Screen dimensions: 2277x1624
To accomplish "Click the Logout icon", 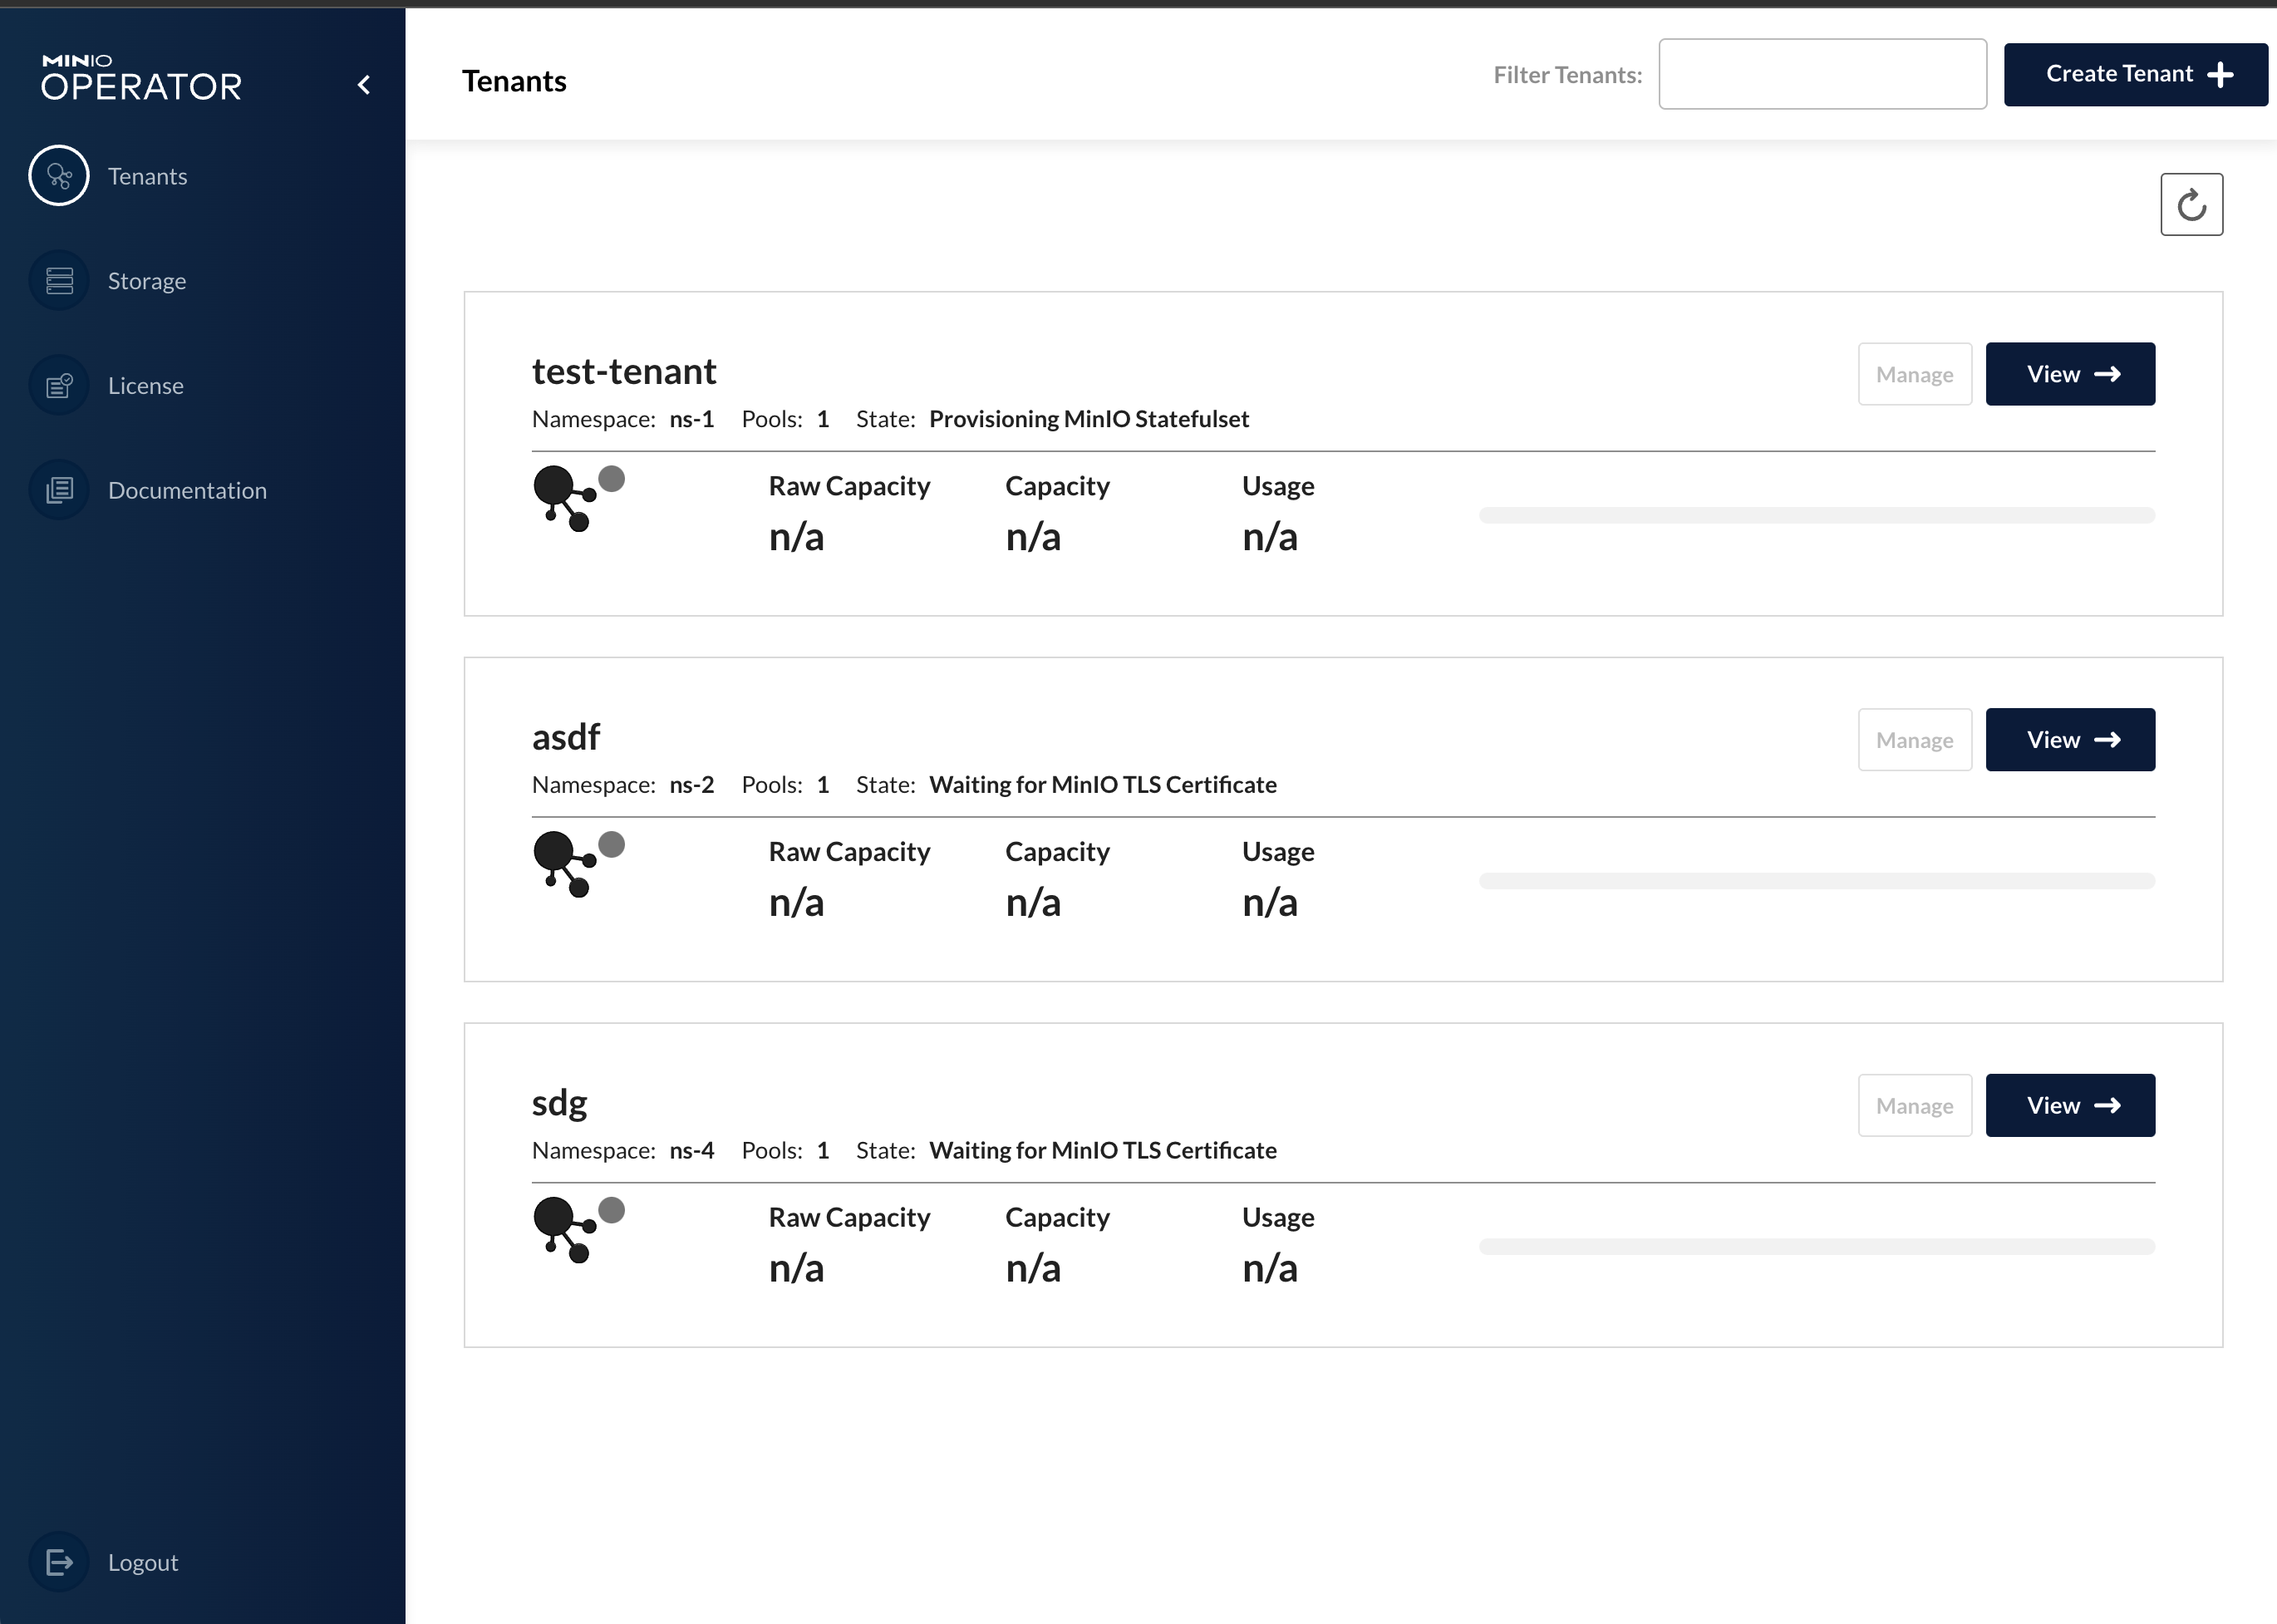I will tap(59, 1562).
